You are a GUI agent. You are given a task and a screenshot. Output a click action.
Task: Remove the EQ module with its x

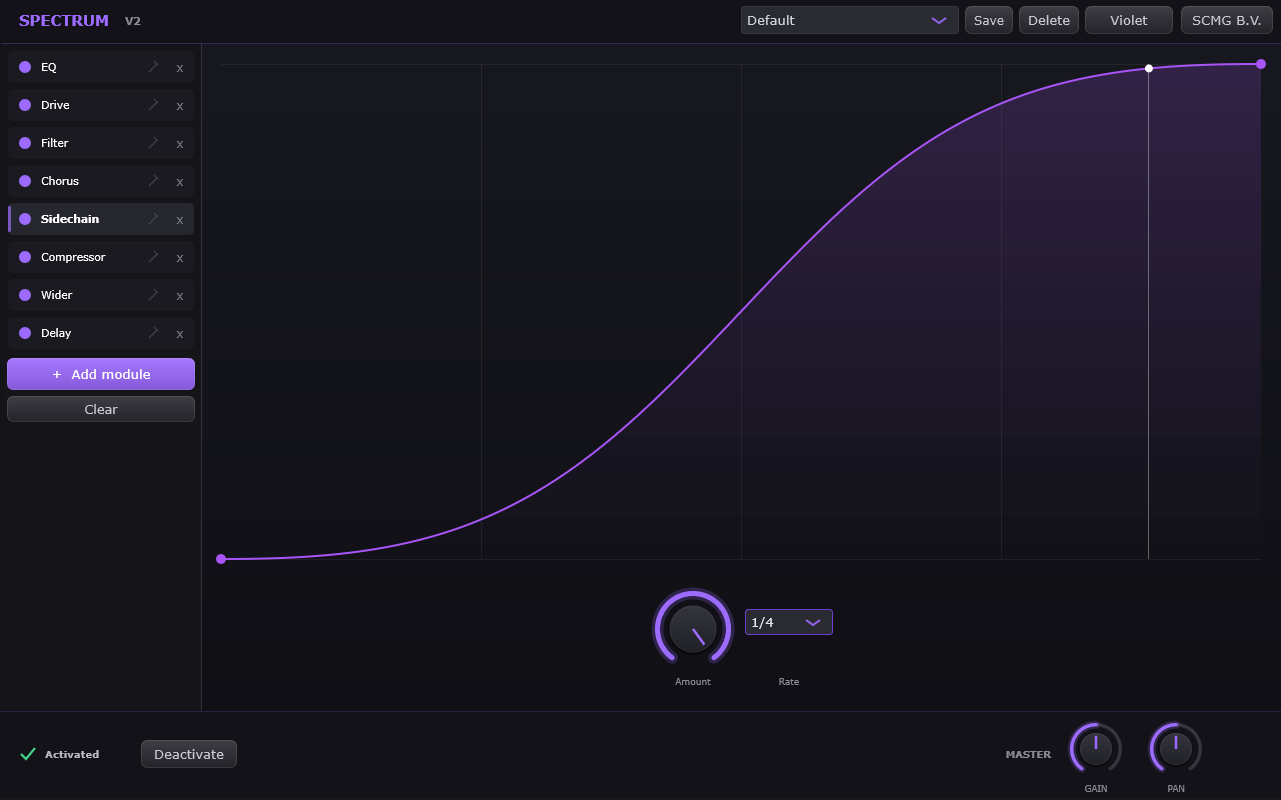(180, 68)
